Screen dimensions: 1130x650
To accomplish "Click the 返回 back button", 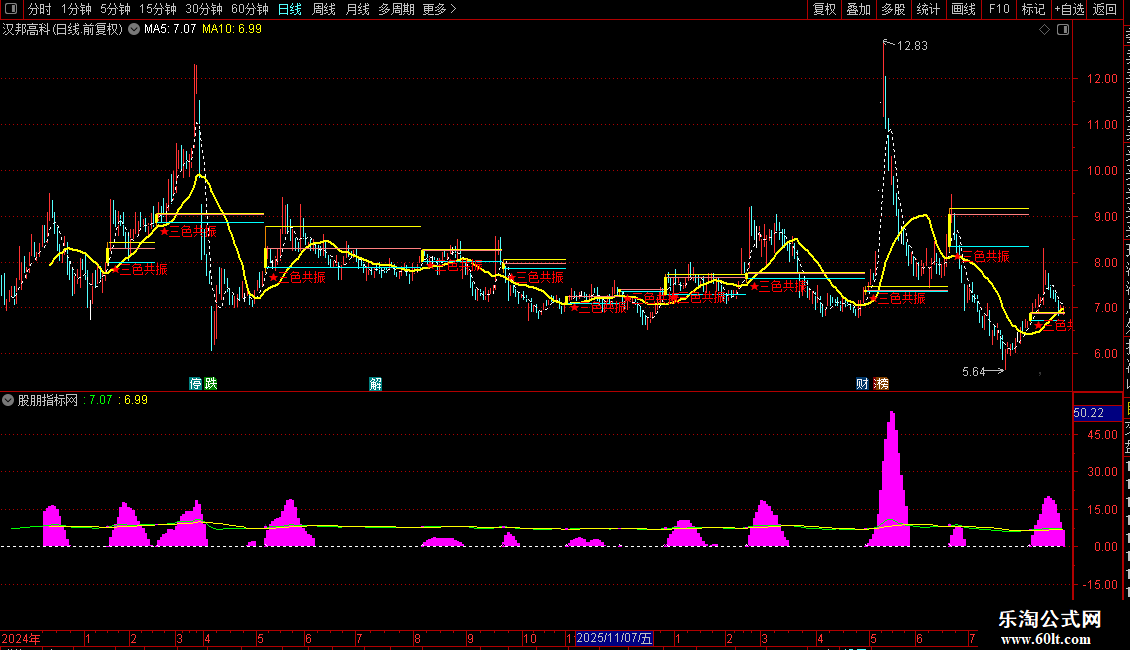I will [1104, 9].
